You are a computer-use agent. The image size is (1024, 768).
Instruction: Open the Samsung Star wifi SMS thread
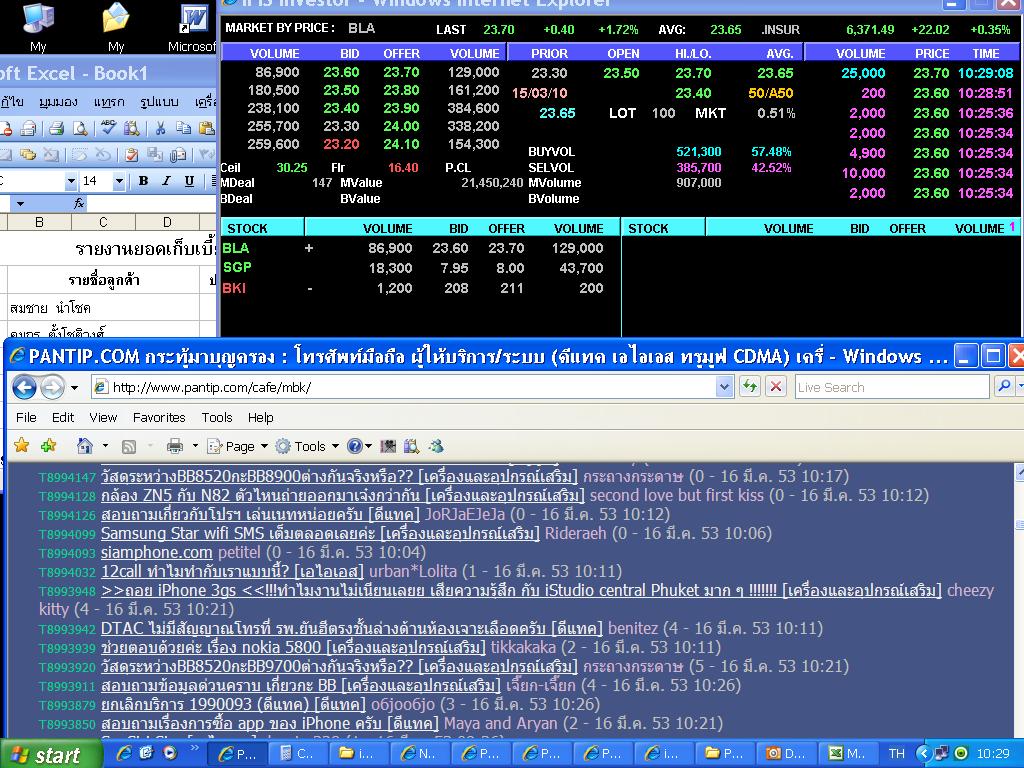pos(320,534)
